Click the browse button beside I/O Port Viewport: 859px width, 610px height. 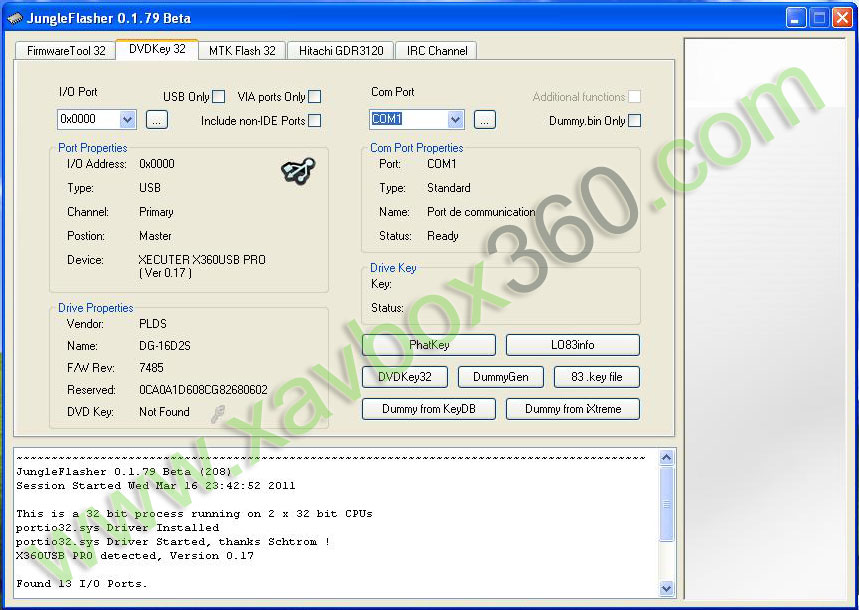pos(157,120)
